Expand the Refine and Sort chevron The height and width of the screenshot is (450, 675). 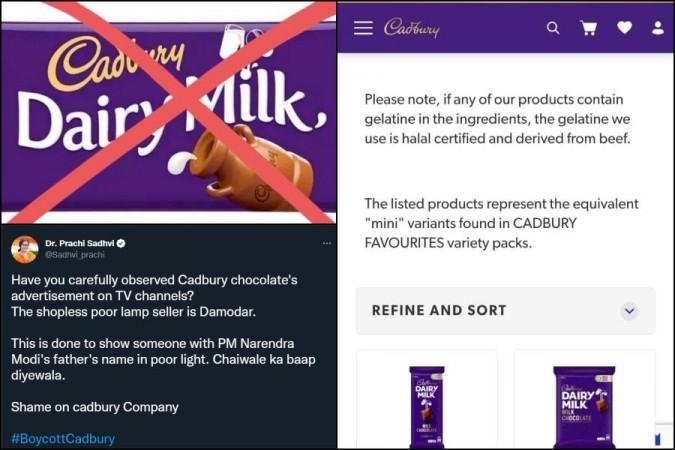click(x=629, y=310)
